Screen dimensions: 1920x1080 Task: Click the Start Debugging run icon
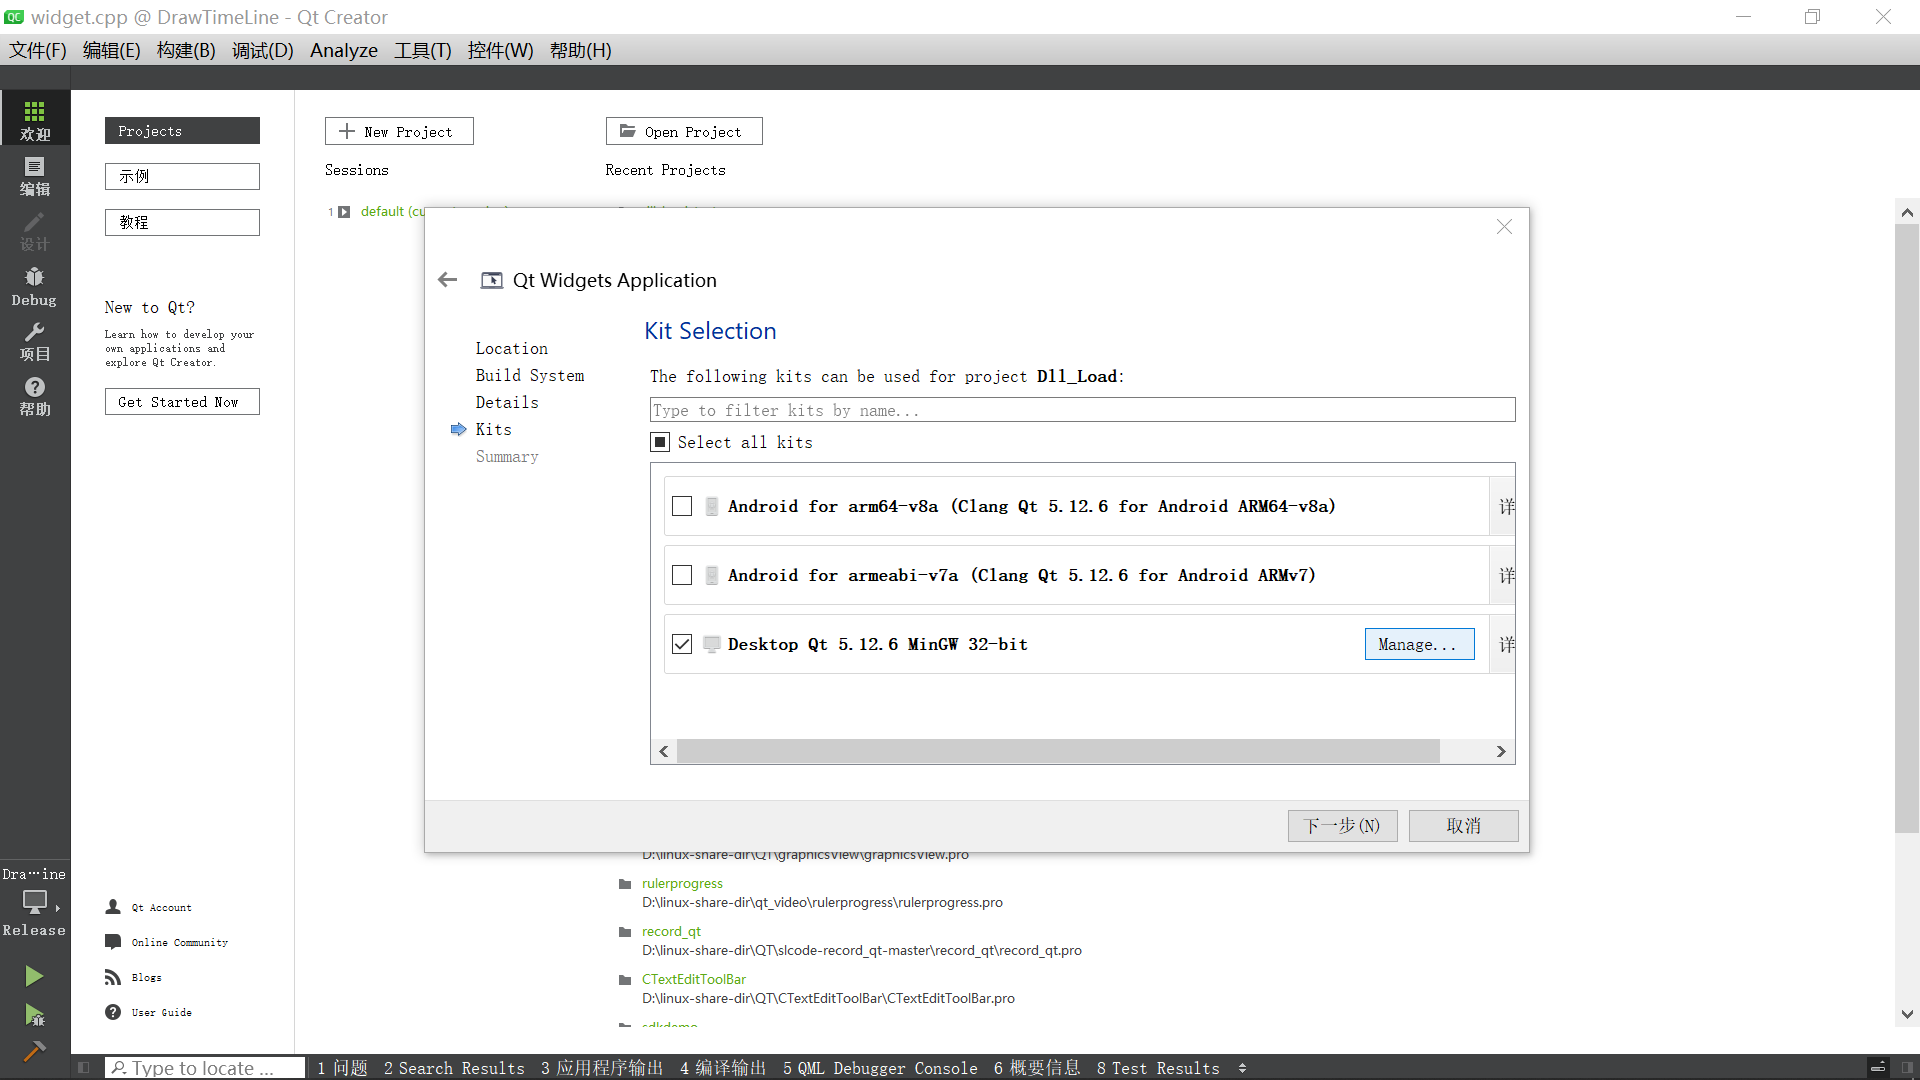(34, 1016)
